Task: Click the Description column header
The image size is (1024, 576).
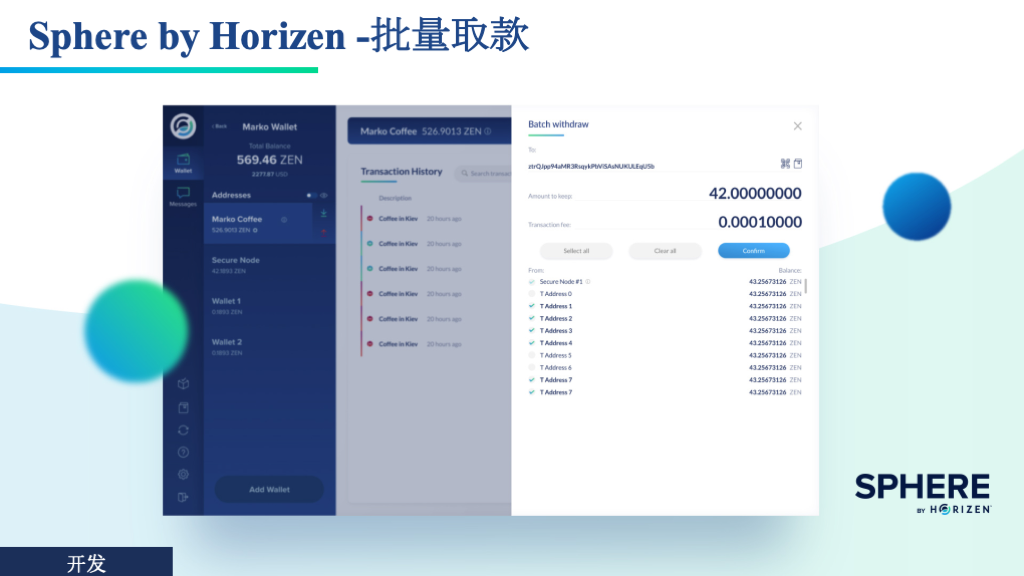Action: [x=395, y=199]
